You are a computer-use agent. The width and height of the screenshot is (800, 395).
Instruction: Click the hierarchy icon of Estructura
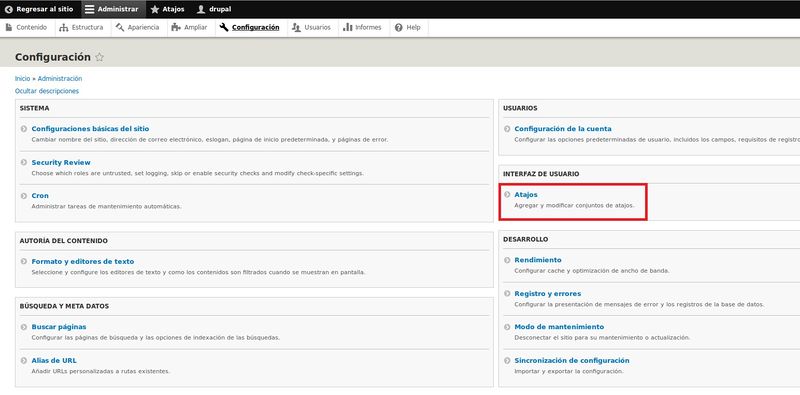(x=64, y=28)
